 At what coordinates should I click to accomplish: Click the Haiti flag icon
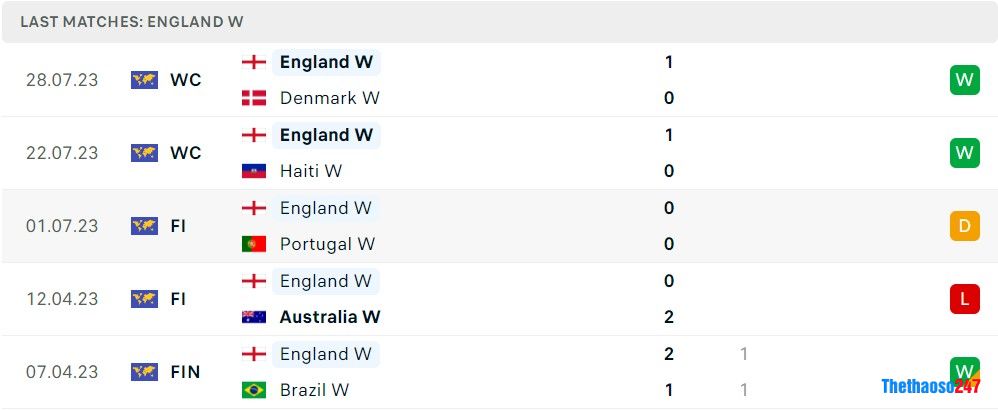tap(254, 171)
